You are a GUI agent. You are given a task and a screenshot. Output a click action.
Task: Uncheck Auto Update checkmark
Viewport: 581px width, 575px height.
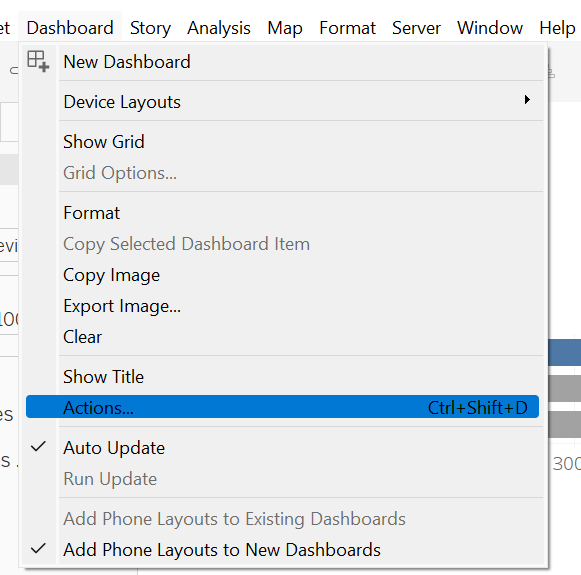coord(38,447)
